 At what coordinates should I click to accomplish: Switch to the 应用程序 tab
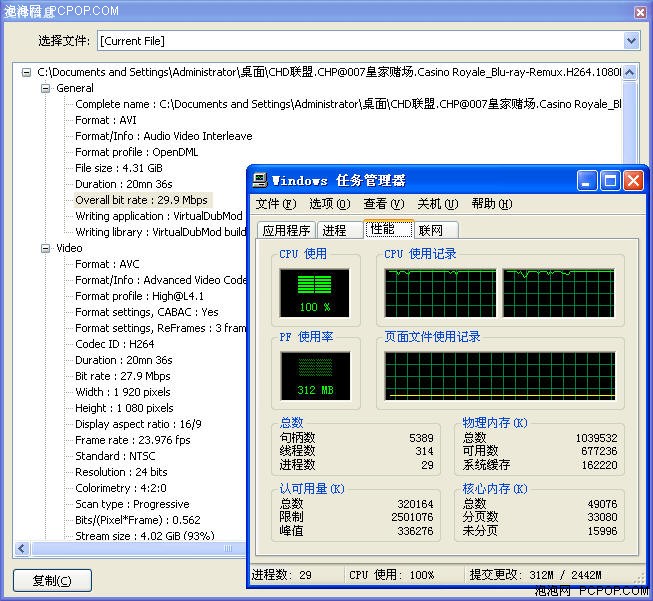[x=287, y=230]
